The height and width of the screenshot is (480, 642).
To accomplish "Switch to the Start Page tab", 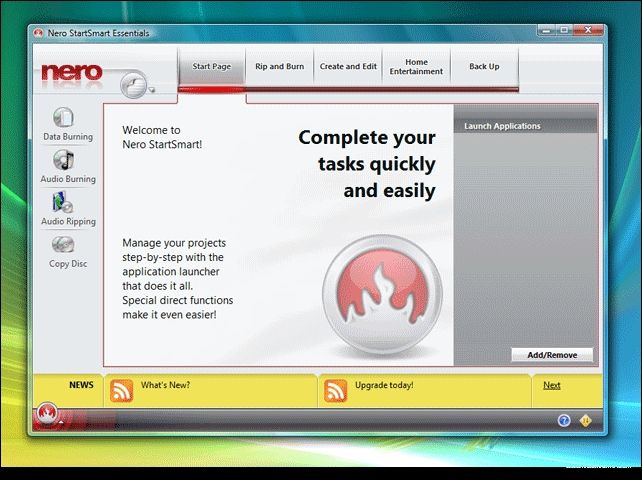I will pyautogui.click(x=212, y=66).
